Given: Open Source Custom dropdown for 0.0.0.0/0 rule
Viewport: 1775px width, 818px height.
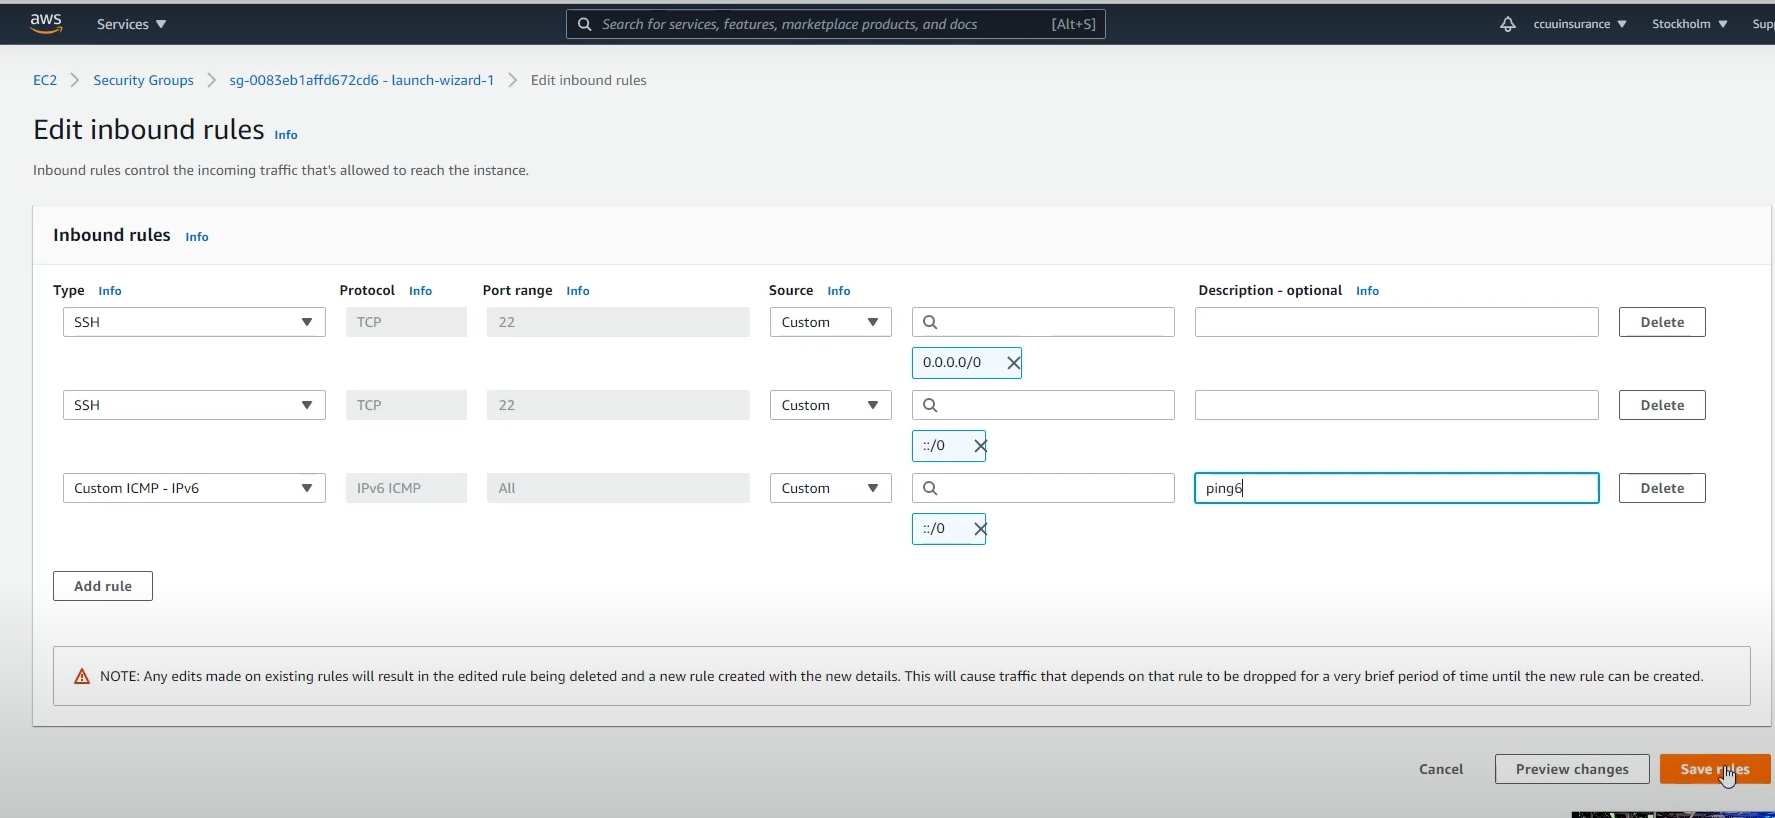Looking at the screenshot, I should point(830,322).
